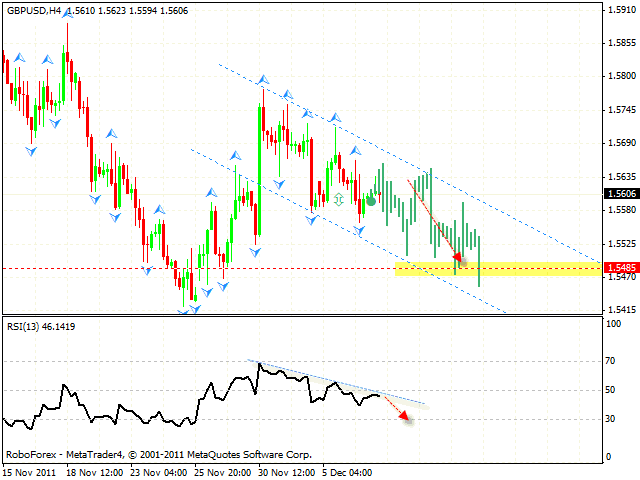Select the 1.5415 price axis label

tap(620, 309)
